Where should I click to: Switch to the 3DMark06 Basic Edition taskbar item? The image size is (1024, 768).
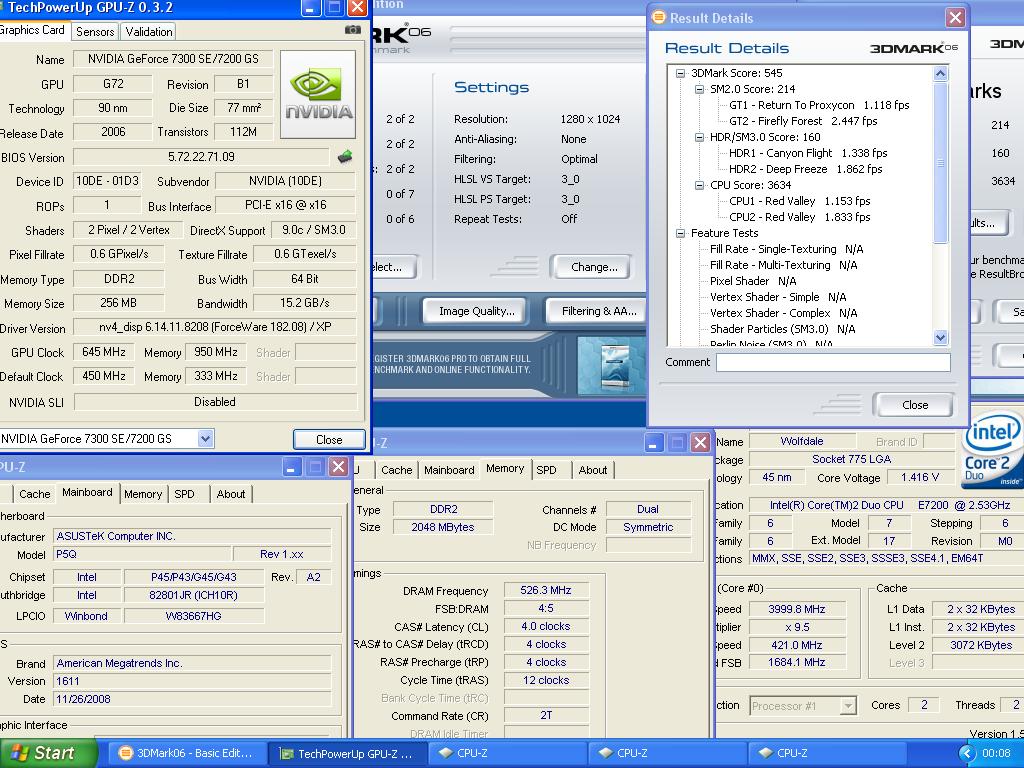click(x=187, y=753)
